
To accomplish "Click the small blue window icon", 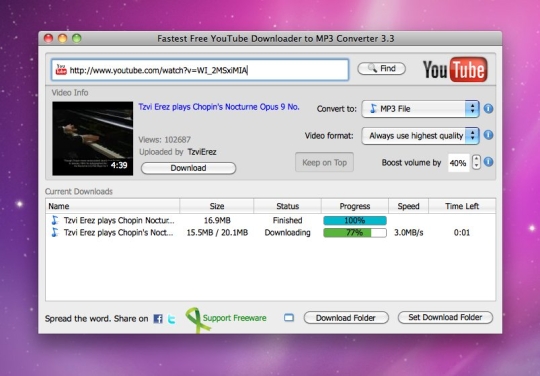I will click(x=289, y=317).
